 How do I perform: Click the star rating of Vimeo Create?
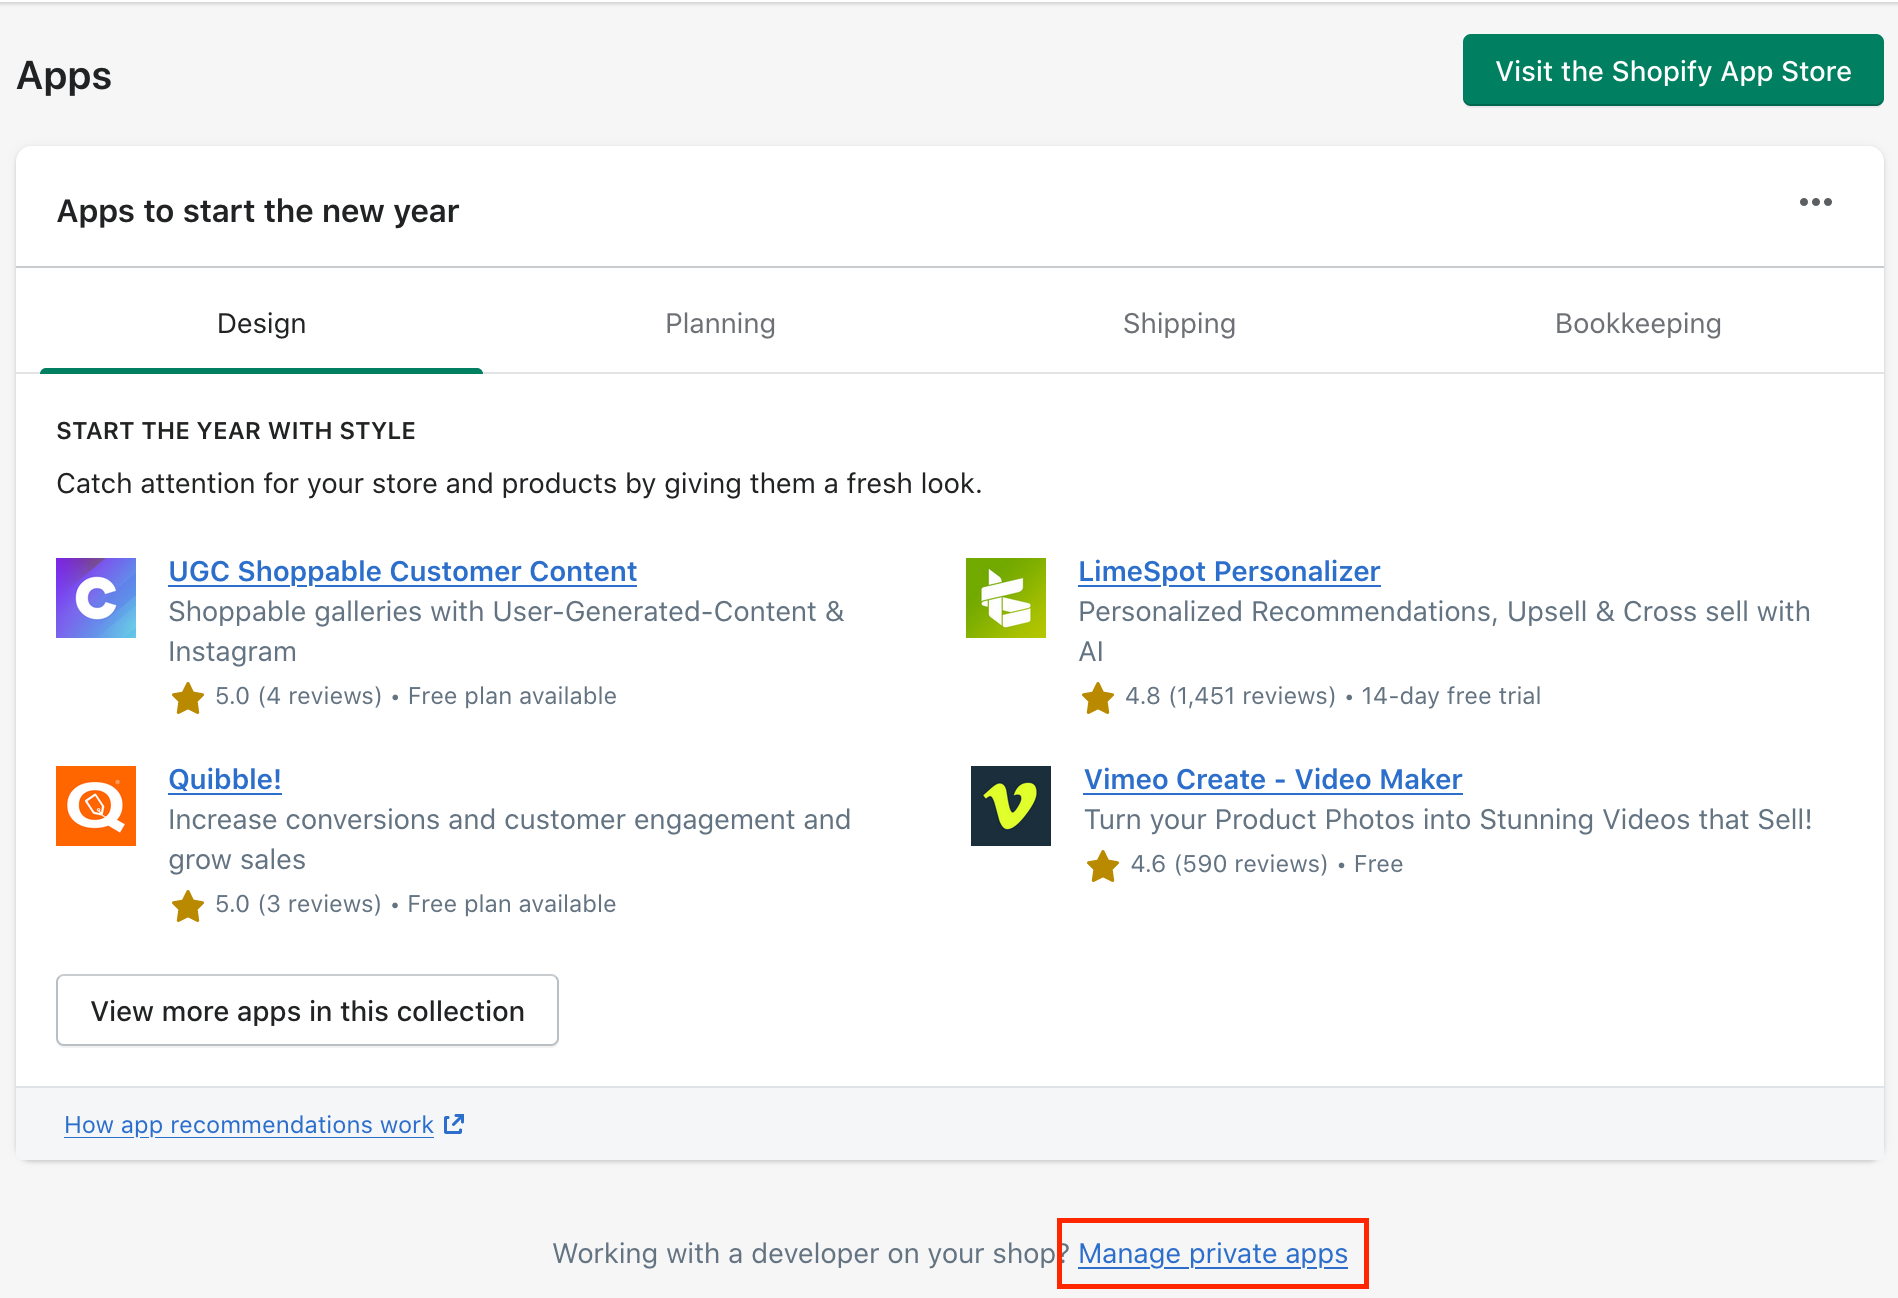pyautogui.click(x=1102, y=865)
